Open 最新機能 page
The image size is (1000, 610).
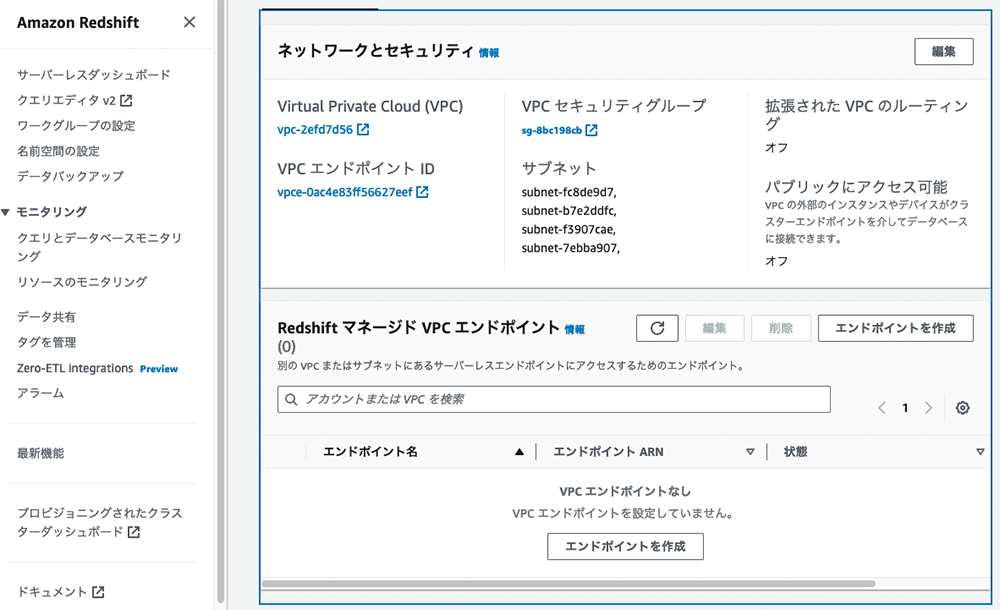click(40, 454)
